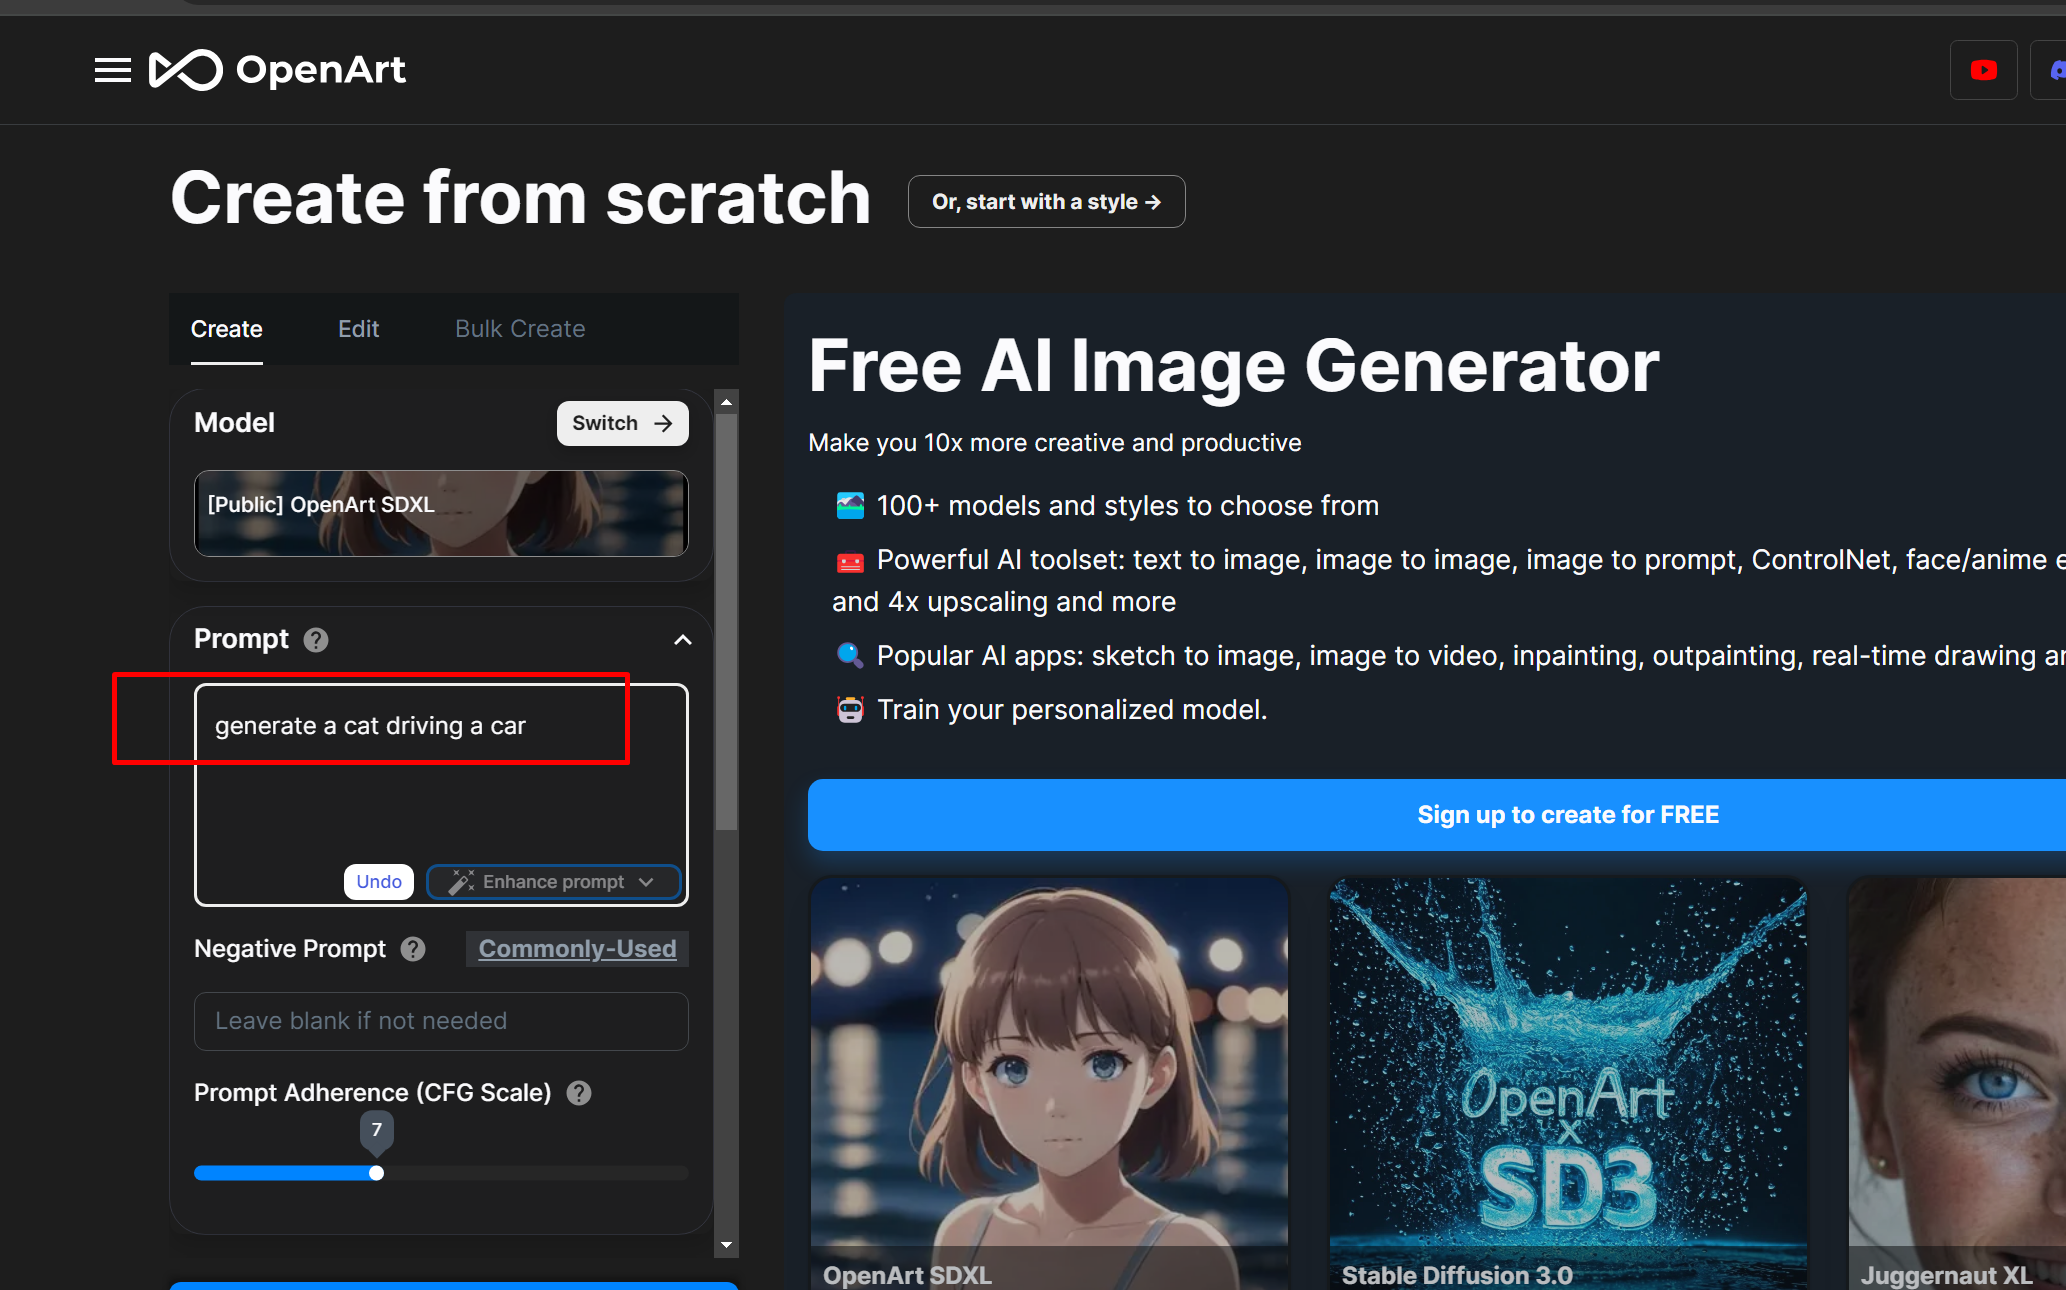
Task: Open the Stable Diffusion 3.0 thumbnail
Action: [x=1568, y=1084]
